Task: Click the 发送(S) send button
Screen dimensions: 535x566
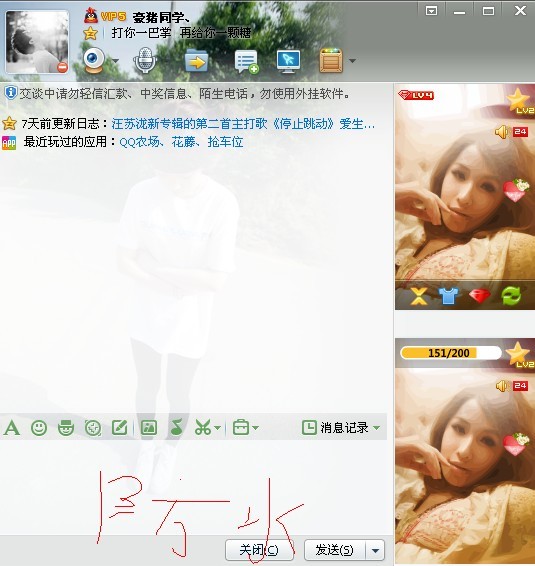Action: click(x=335, y=550)
